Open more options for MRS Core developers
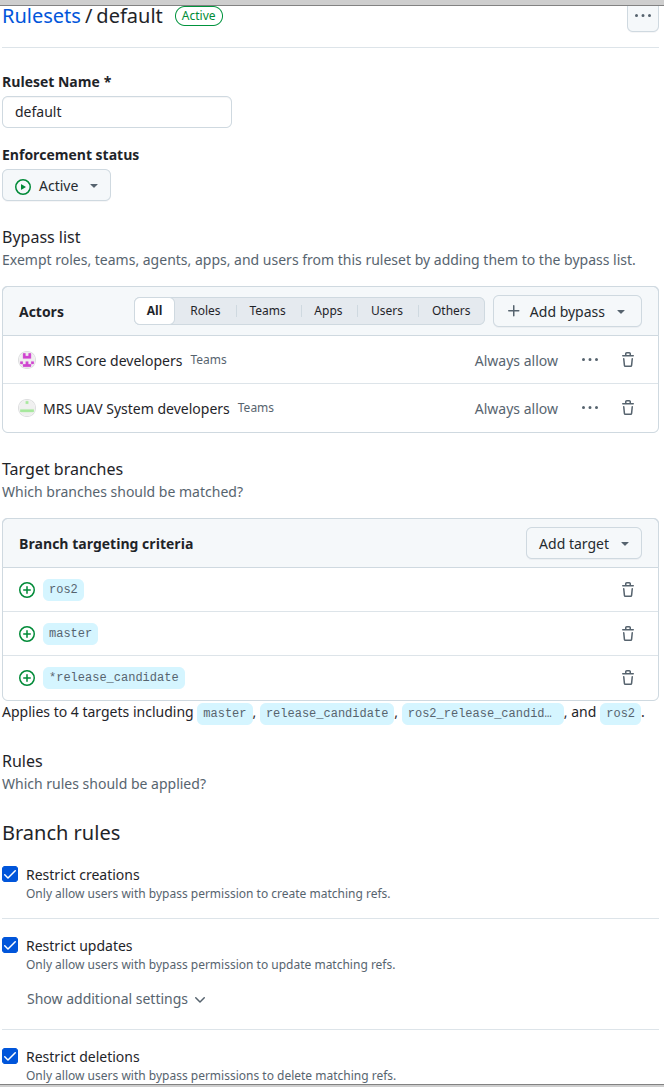Image resolution: width=664 pixels, height=1087 pixels. click(x=590, y=360)
